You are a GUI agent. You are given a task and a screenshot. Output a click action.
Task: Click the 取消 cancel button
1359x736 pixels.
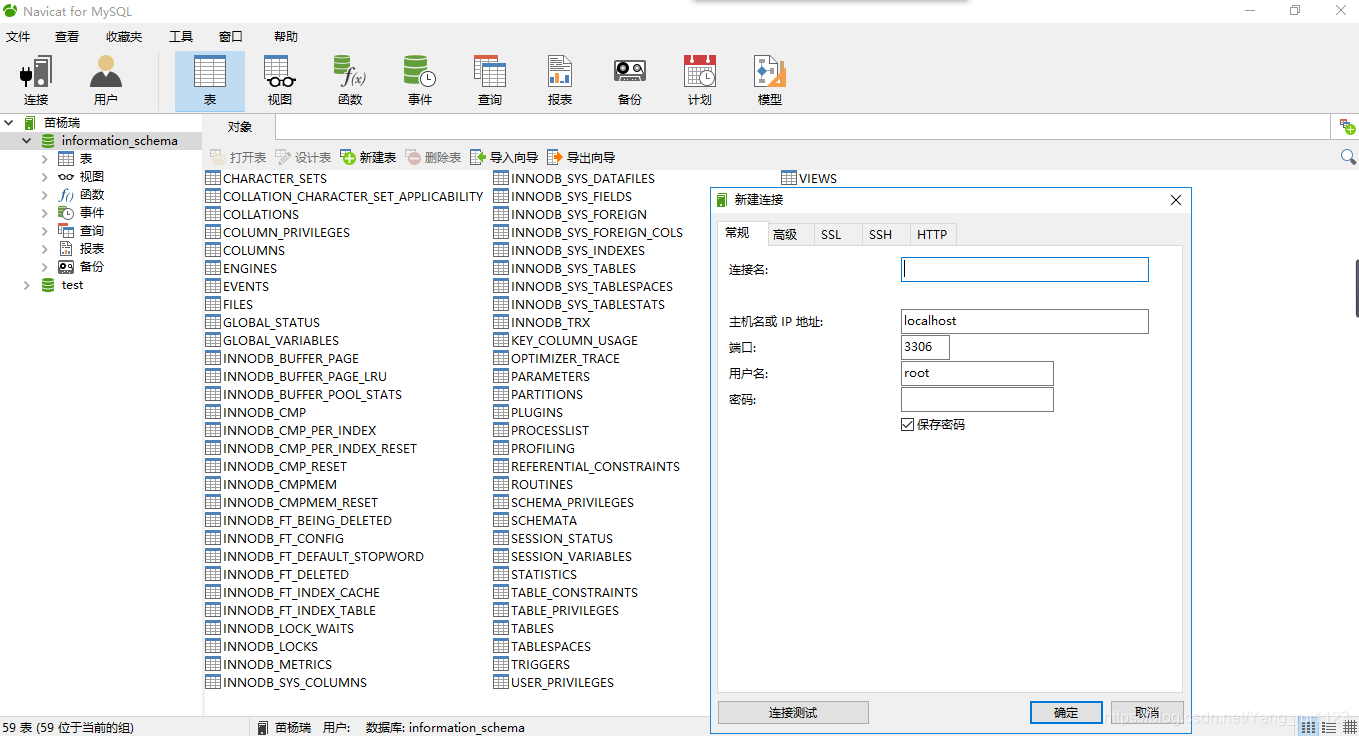tap(1146, 713)
